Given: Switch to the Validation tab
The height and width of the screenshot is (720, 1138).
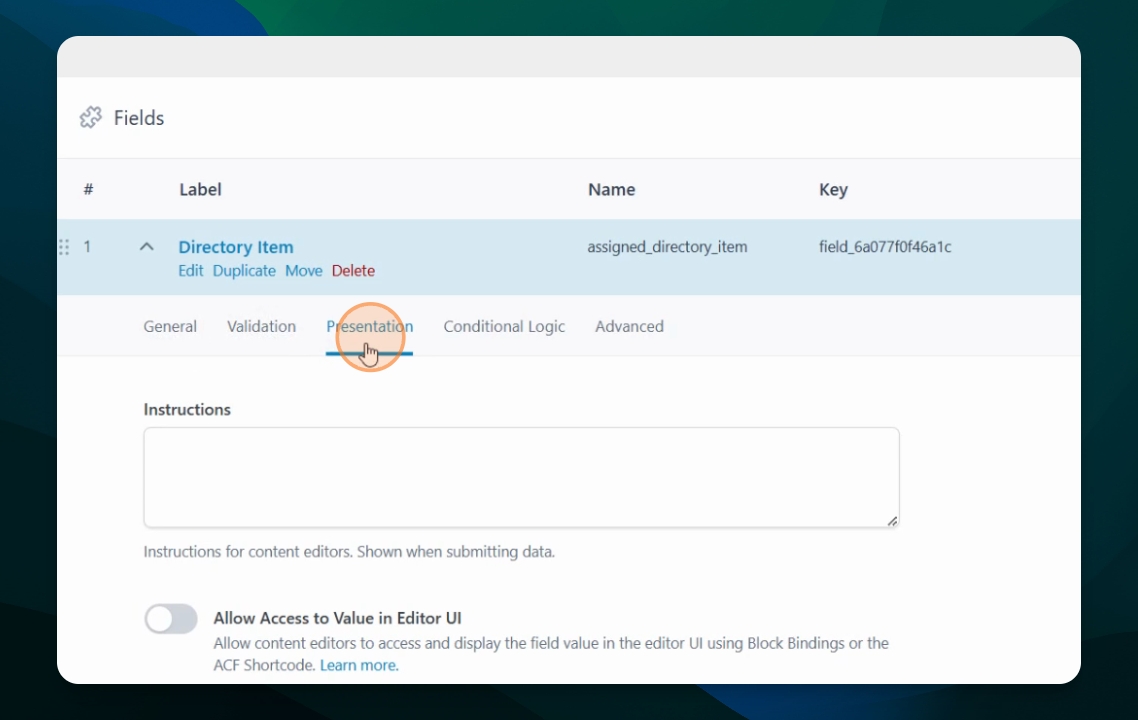Looking at the screenshot, I should pos(261,327).
